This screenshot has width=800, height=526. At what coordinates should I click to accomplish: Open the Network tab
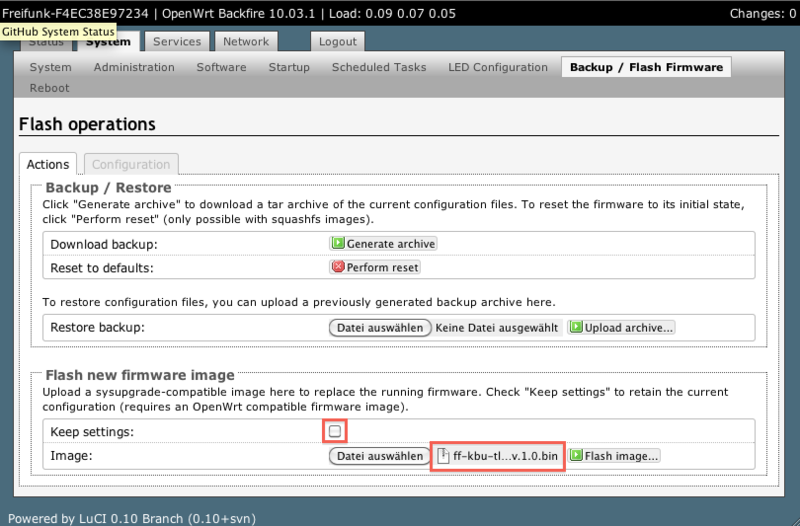(245, 42)
